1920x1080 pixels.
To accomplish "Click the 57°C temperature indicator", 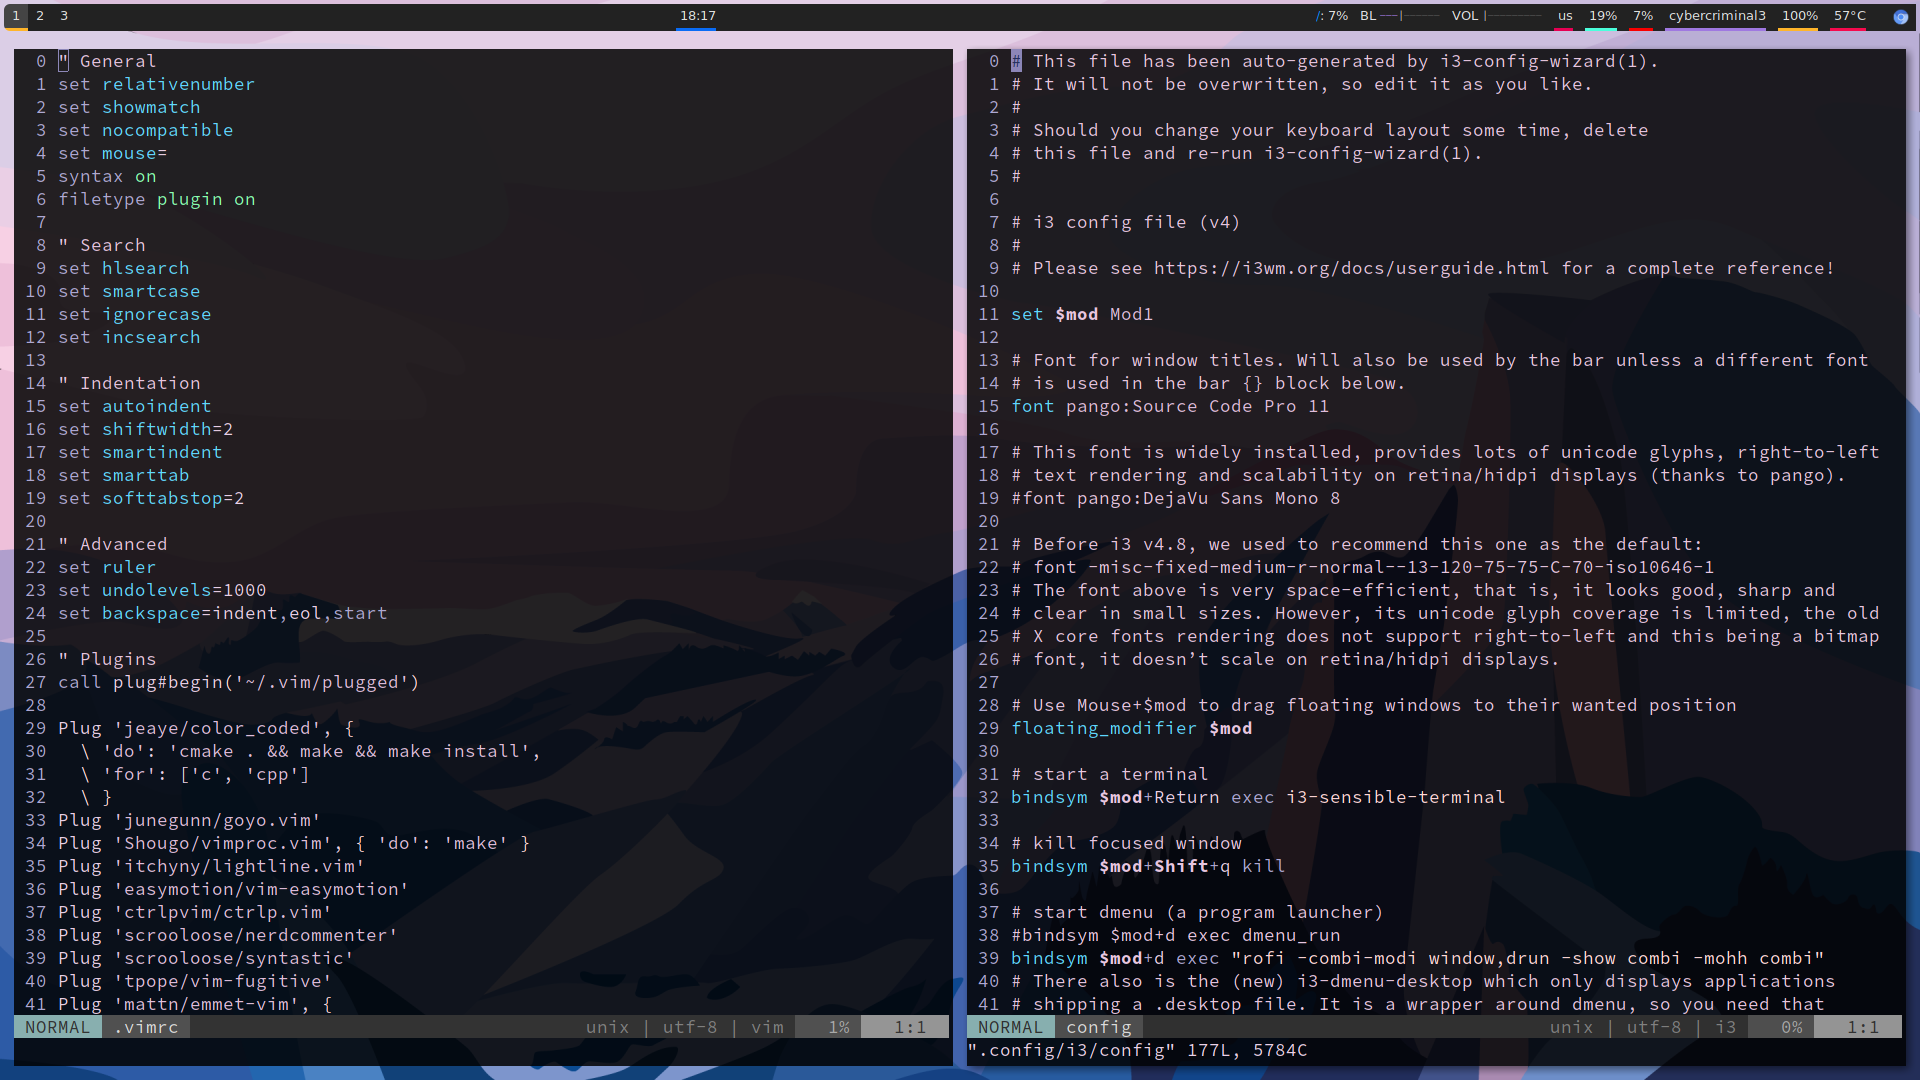I will tap(1849, 16).
